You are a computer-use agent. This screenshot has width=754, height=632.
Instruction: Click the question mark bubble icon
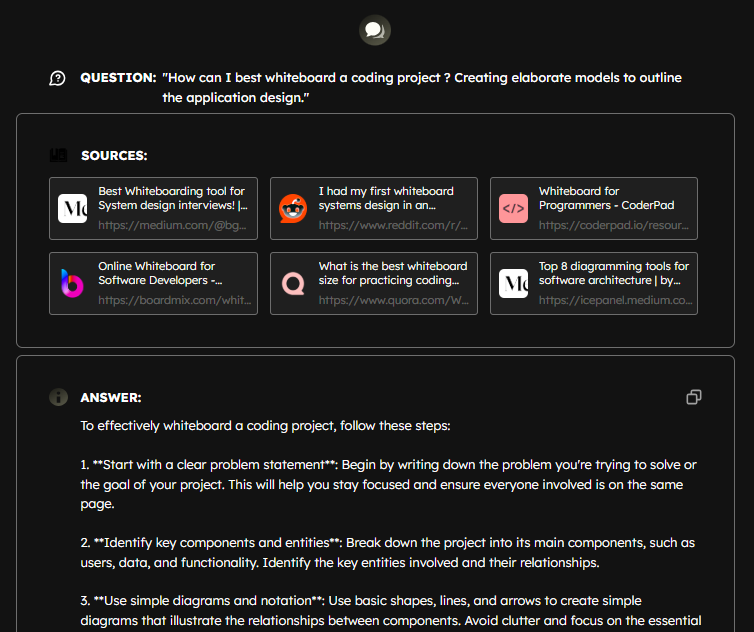coord(57,78)
